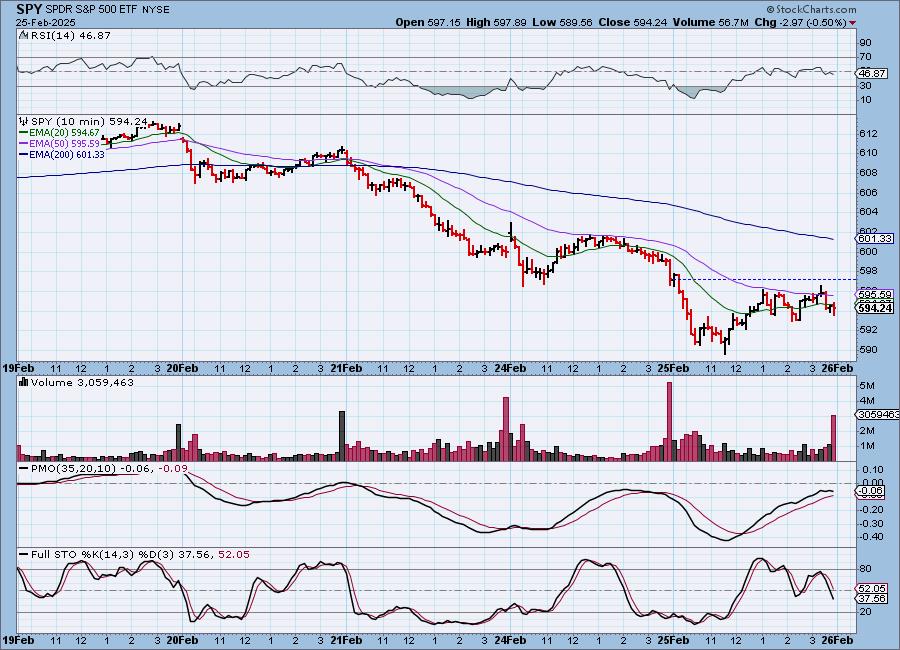The width and height of the screenshot is (900, 650).
Task: Click the 'Low 589.56' header value
Action: click(562, 22)
